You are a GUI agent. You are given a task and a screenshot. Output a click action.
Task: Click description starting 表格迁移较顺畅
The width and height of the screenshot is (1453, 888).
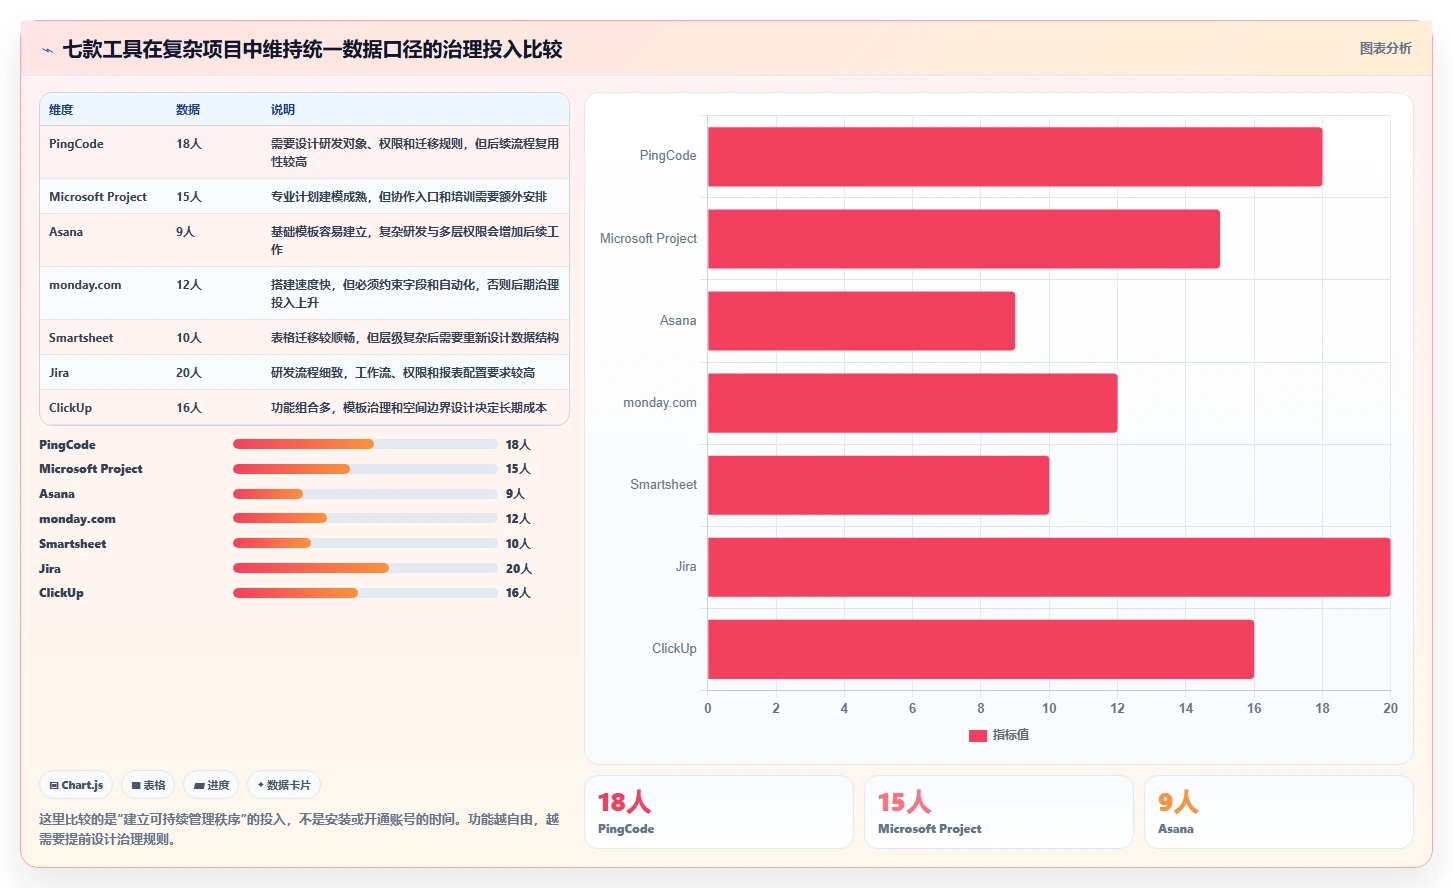(x=415, y=338)
